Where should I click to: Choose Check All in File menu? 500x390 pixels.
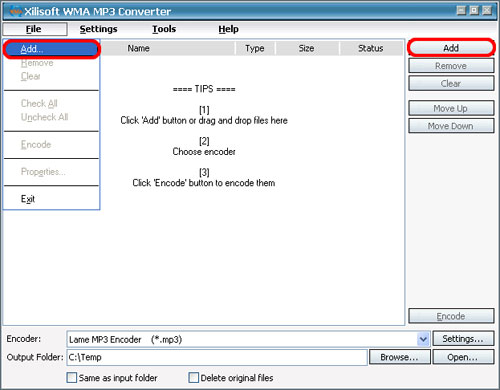pos(52,103)
